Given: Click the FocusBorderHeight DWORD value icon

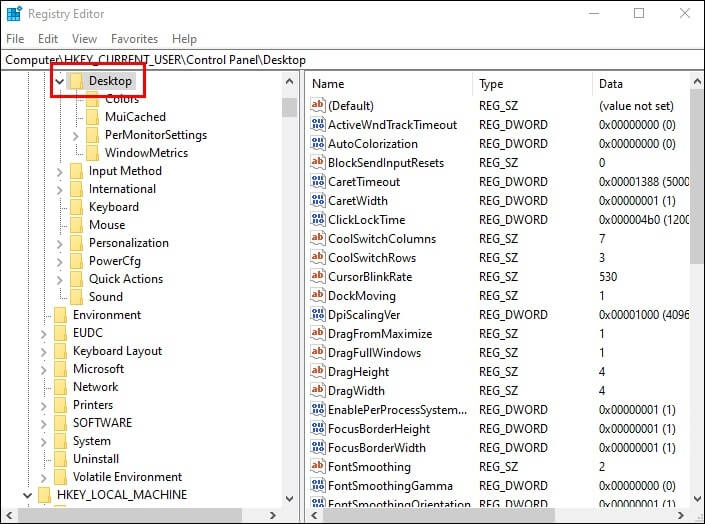Looking at the screenshot, I should 317,429.
